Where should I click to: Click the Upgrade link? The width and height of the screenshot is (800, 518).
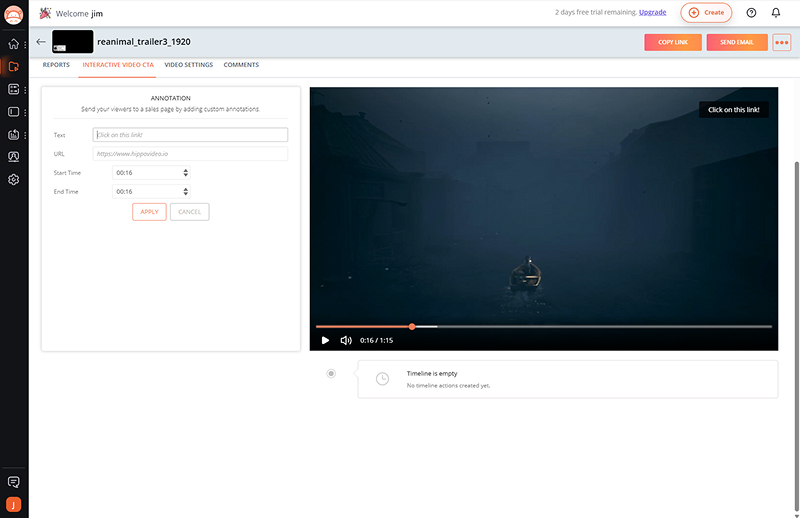pos(652,13)
